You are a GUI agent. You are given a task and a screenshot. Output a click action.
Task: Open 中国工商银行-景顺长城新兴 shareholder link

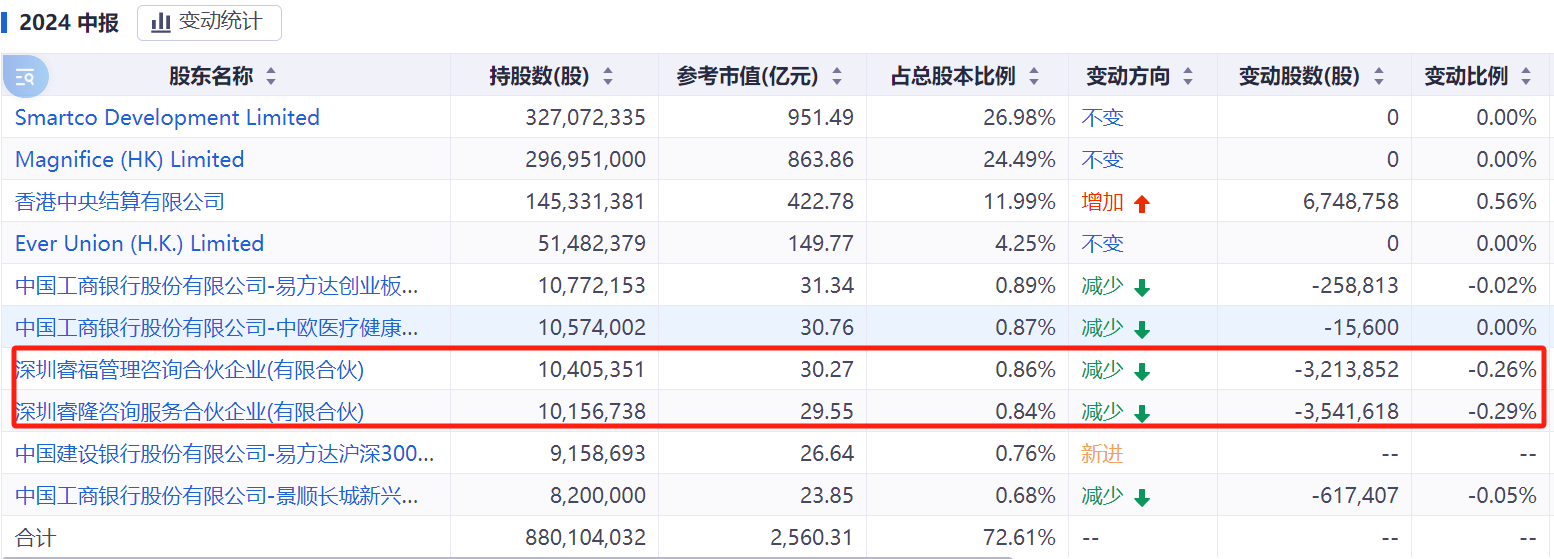tap(217, 495)
